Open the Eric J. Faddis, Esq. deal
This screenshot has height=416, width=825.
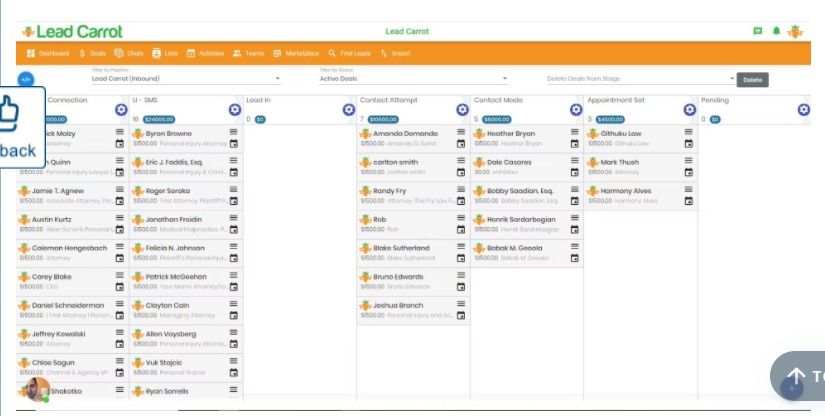coord(186,167)
